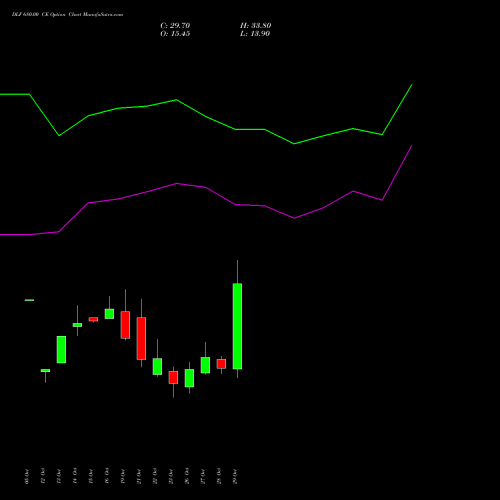Click the green candle for 13 Oct
This screenshot has height=500, width=500.
pos(61,349)
